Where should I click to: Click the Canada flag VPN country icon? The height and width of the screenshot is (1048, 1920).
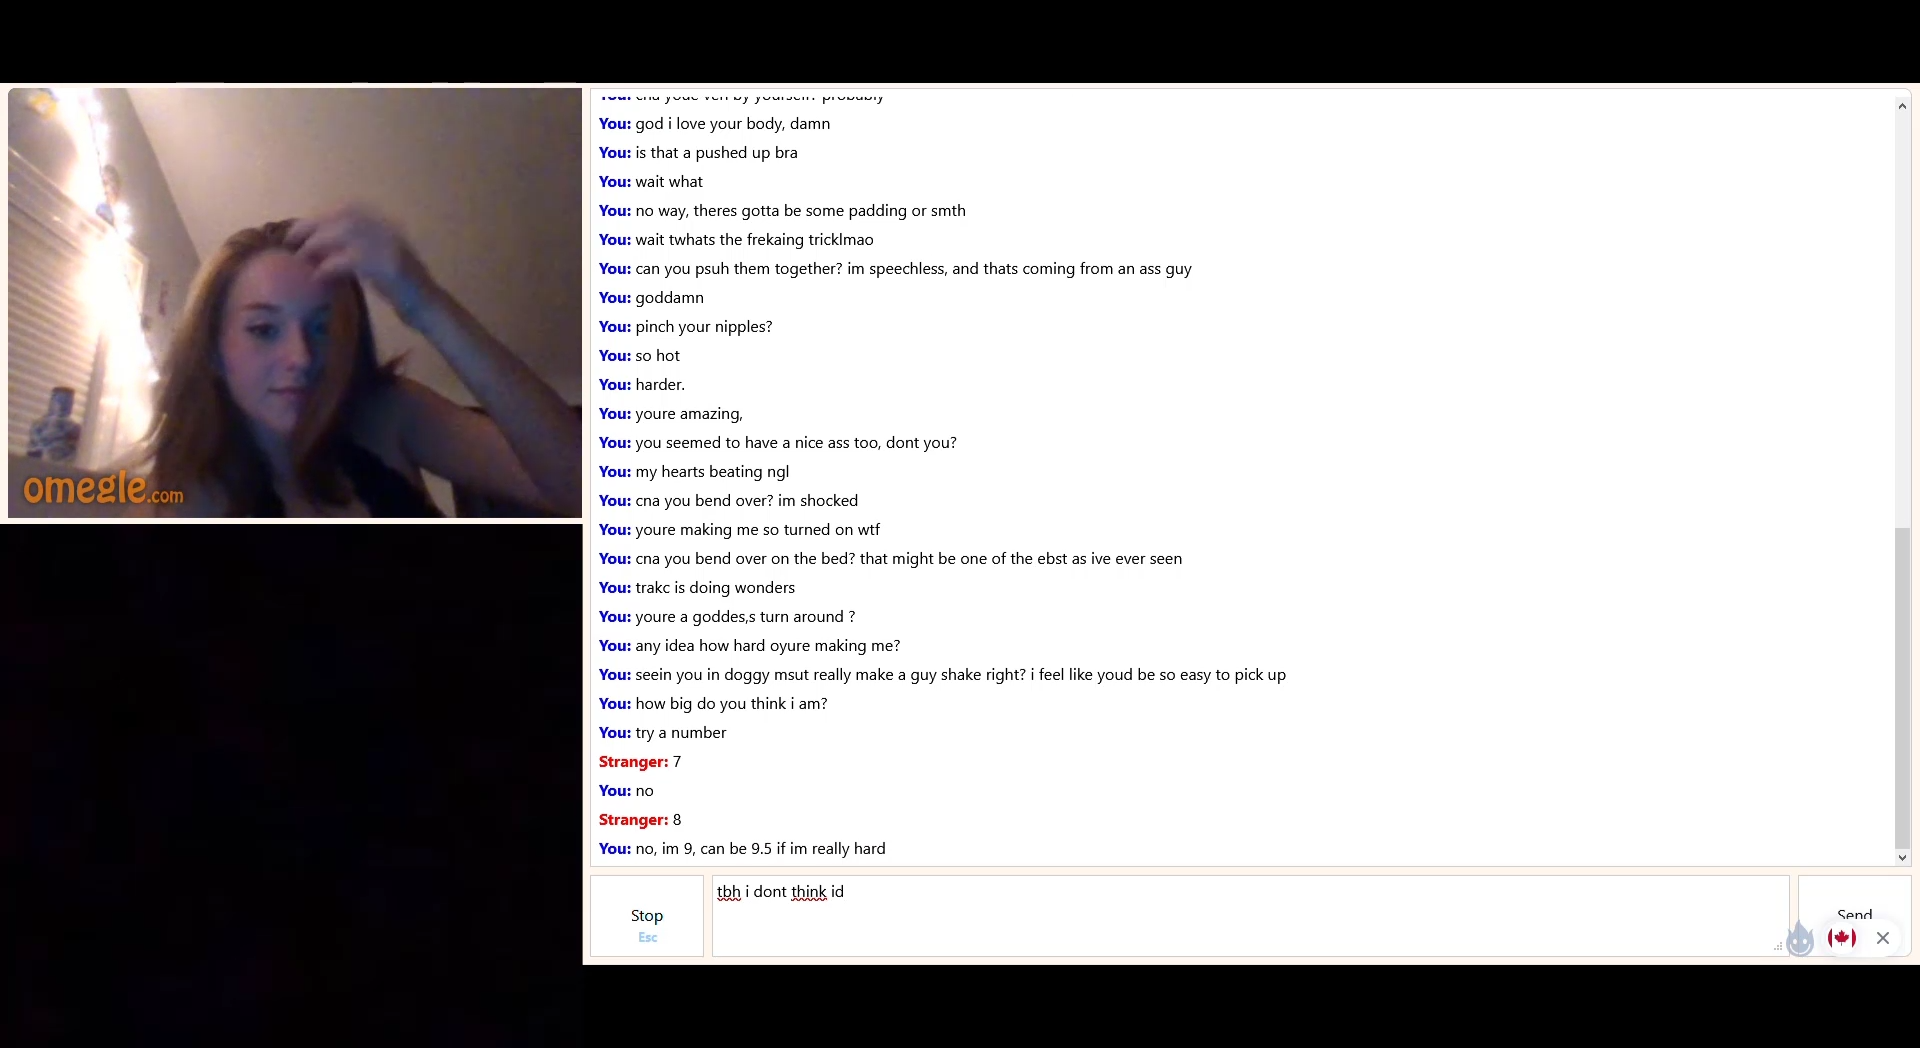(x=1842, y=937)
